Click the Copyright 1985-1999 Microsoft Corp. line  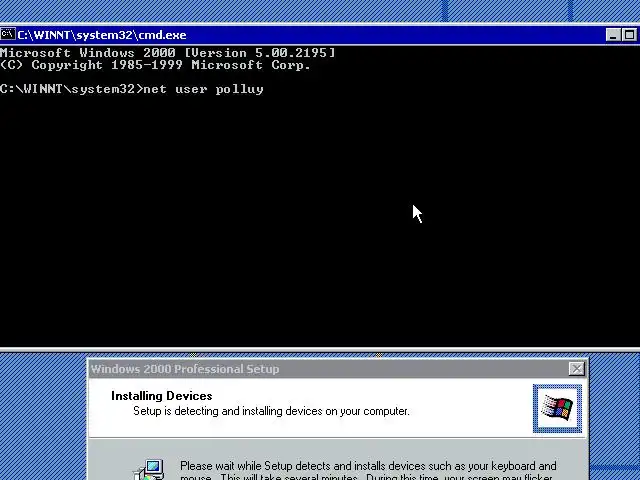coord(155,65)
